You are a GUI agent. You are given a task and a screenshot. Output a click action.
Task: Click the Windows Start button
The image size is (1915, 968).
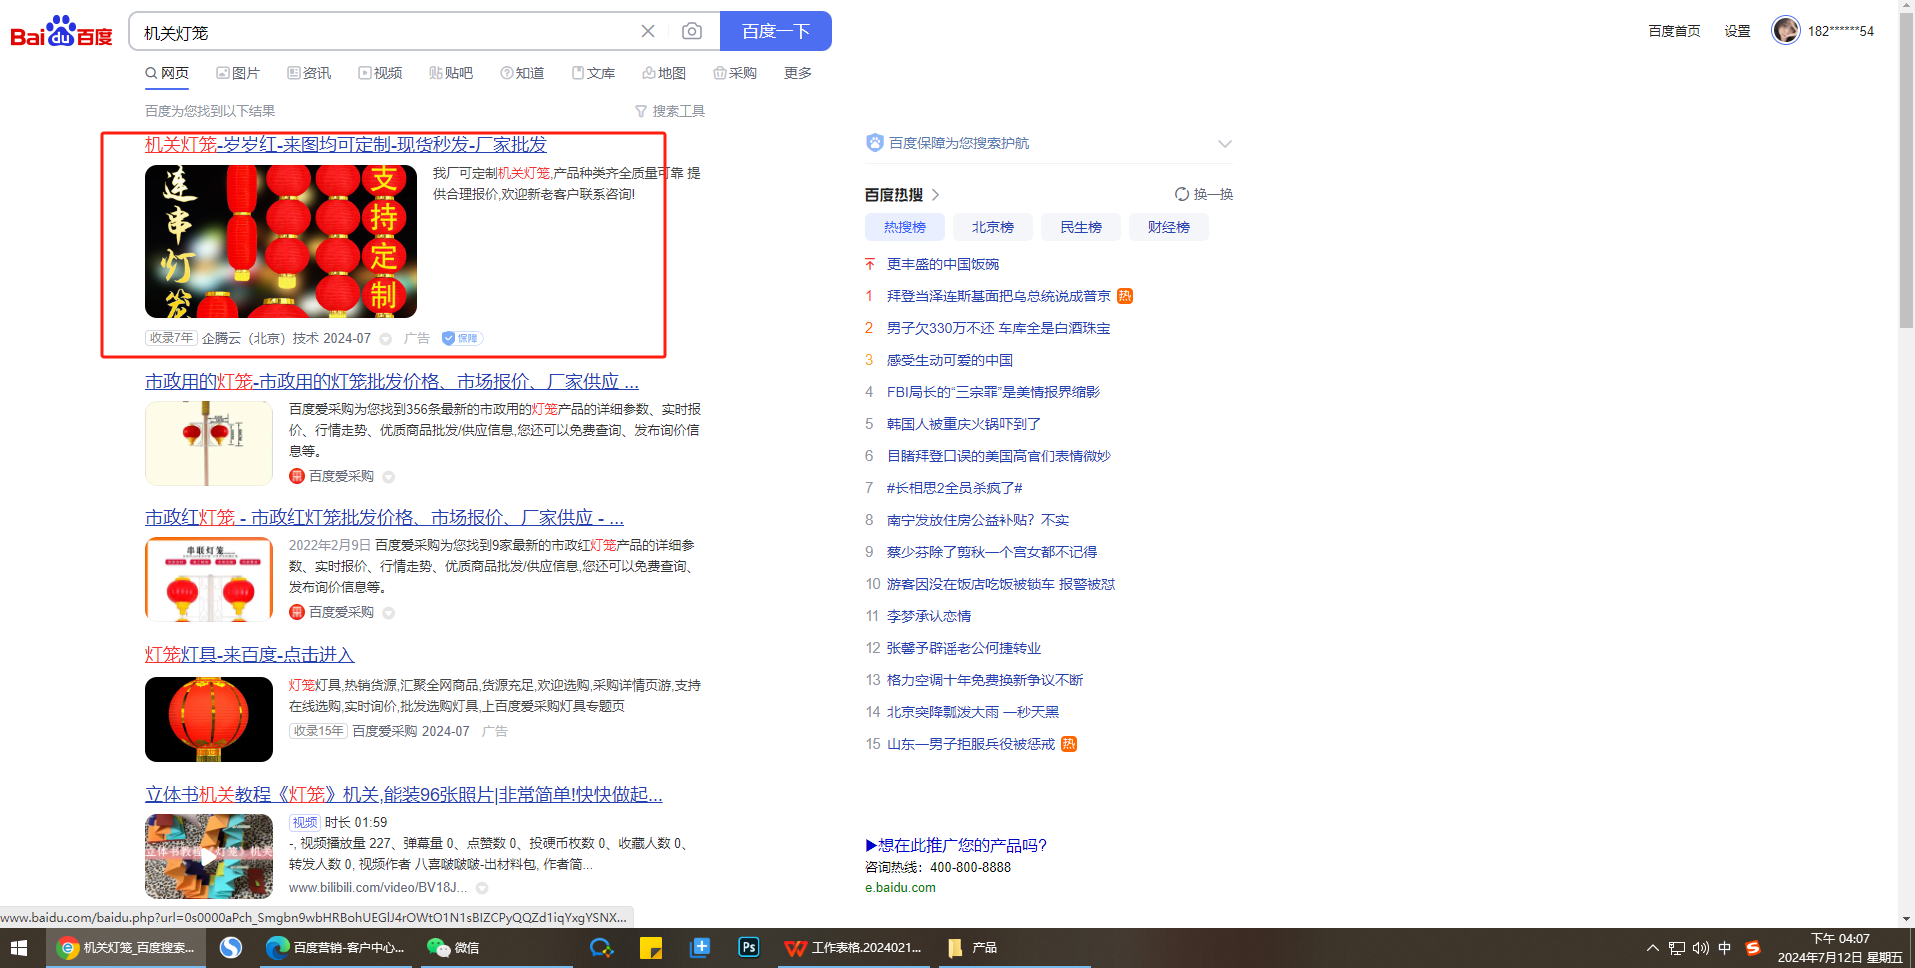click(19, 947)
